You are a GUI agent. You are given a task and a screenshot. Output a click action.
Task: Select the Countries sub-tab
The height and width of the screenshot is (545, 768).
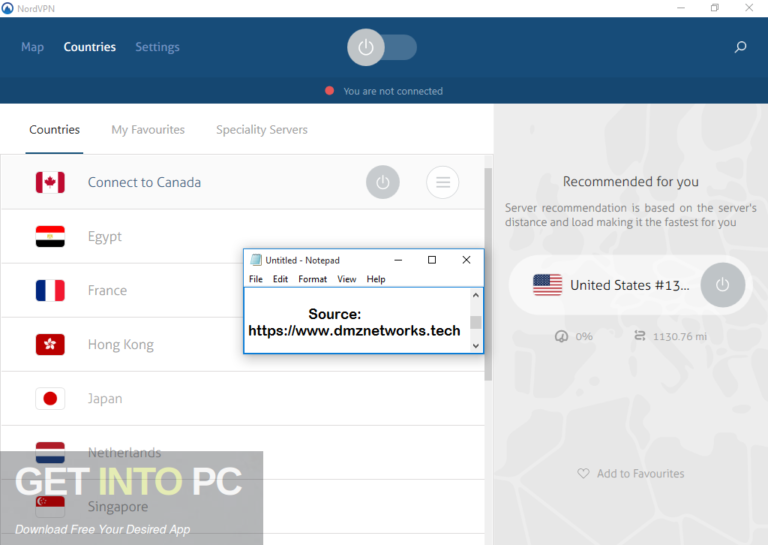coord(54,130)
